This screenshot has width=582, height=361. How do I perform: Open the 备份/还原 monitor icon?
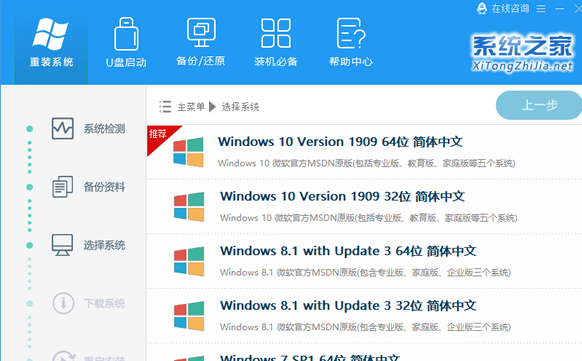click(201, 33)
